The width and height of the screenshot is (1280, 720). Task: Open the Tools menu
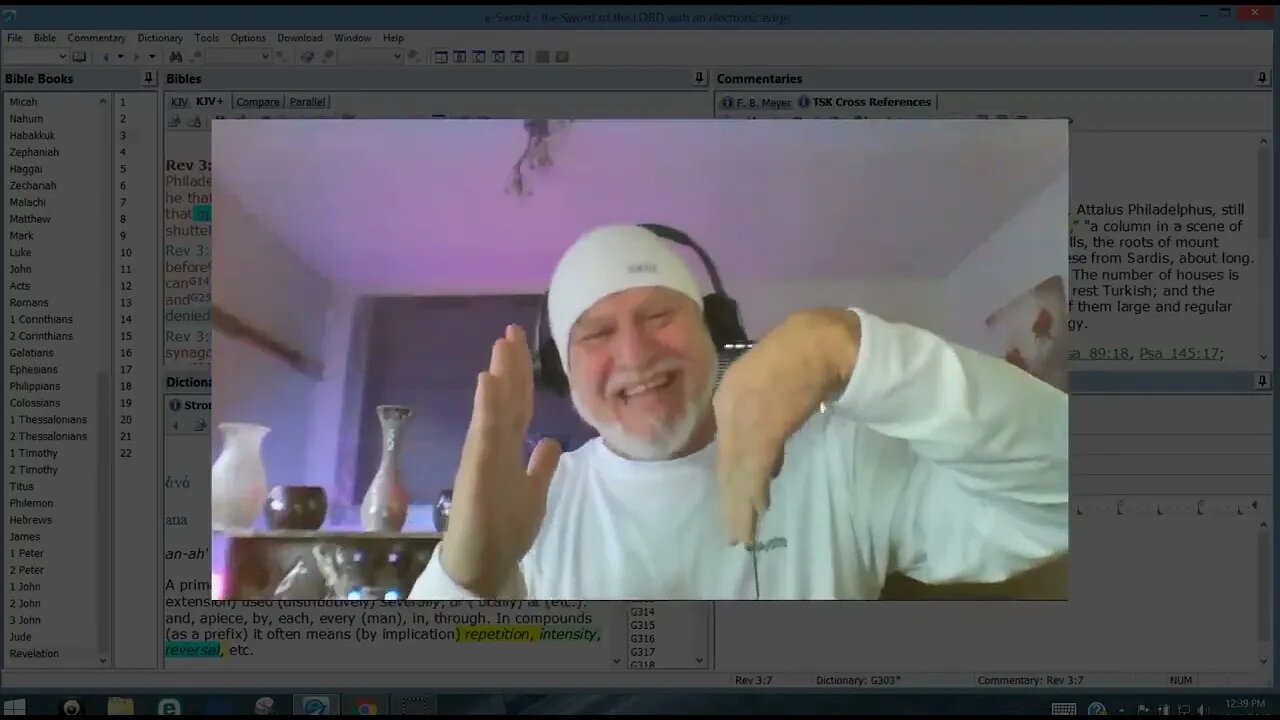207,38
